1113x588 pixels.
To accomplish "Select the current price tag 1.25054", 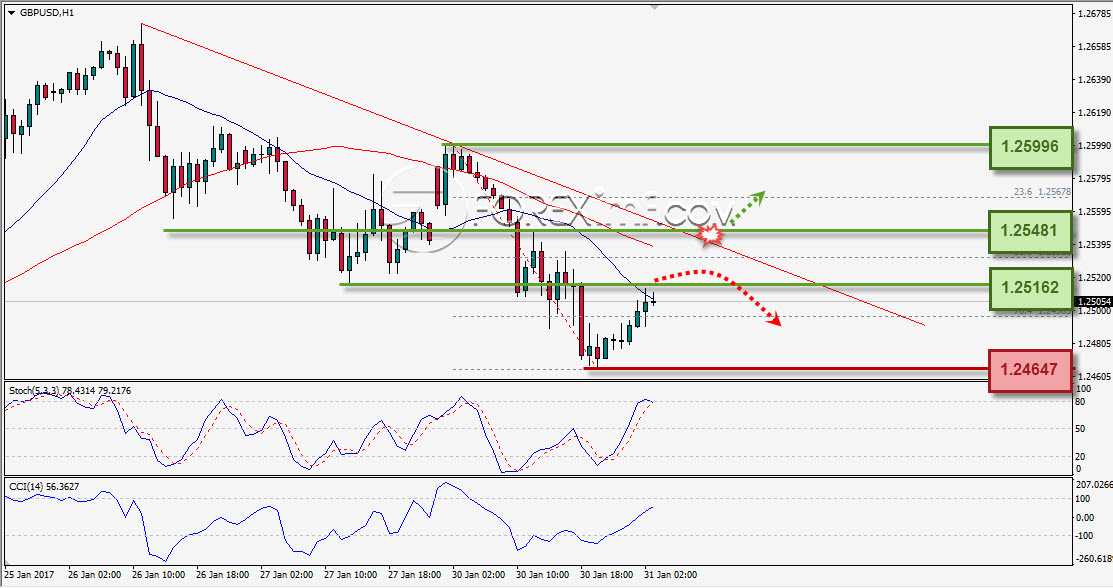I will click(x=1093, y=301).
